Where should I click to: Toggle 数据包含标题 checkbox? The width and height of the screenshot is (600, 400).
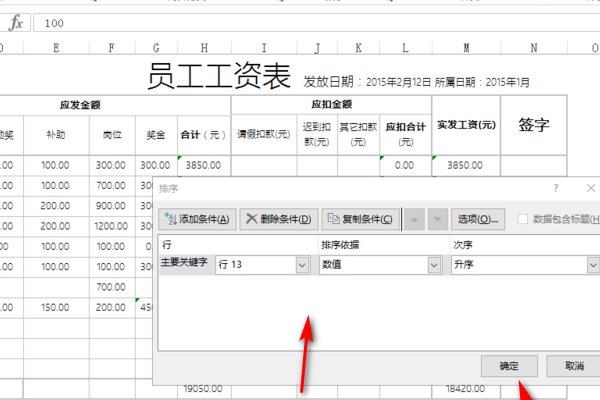522,219
